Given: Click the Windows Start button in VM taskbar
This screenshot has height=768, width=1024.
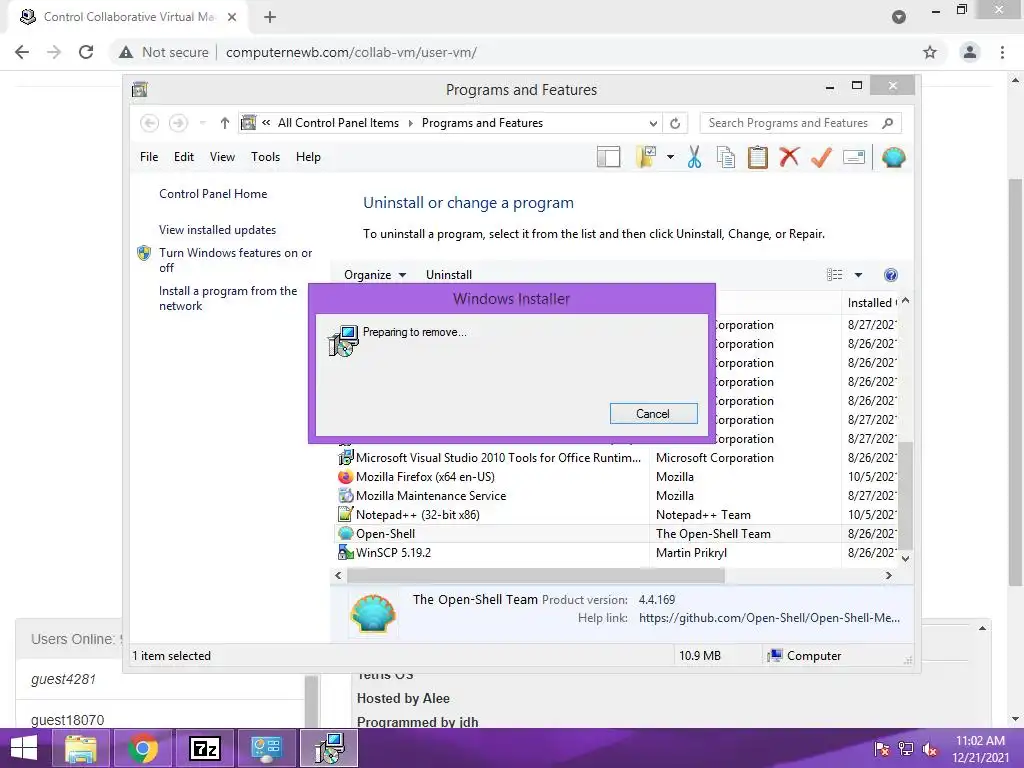Looking at the screenshot, I should (x=24, y=748).
